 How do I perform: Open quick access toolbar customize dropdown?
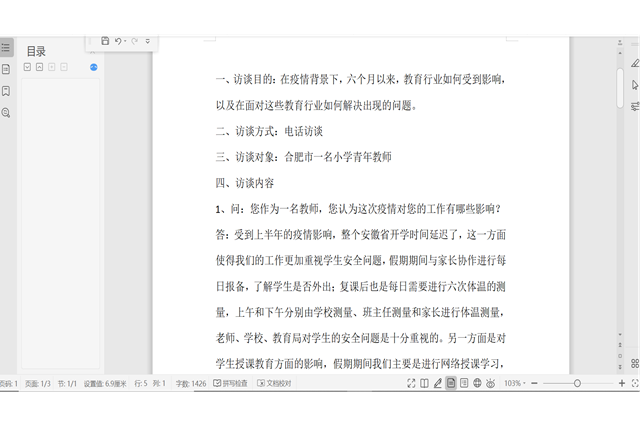148,41
